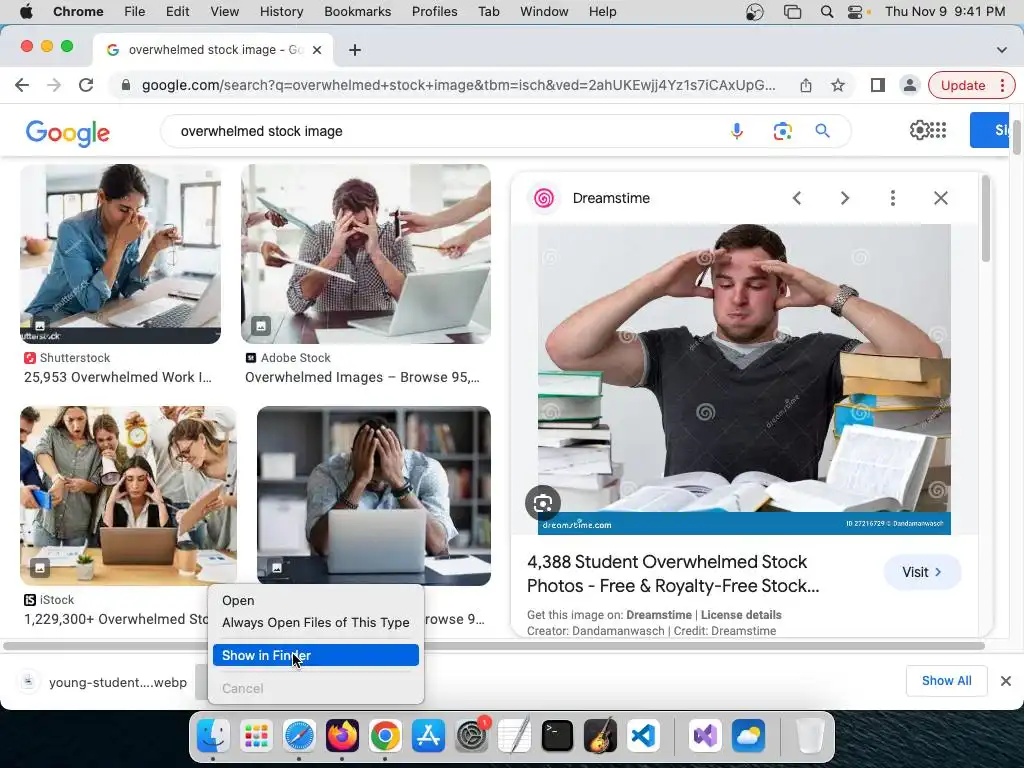The height and width of the screenshot is (768, 1024).
Task: Open the History menu
Action: pos(281,12)
